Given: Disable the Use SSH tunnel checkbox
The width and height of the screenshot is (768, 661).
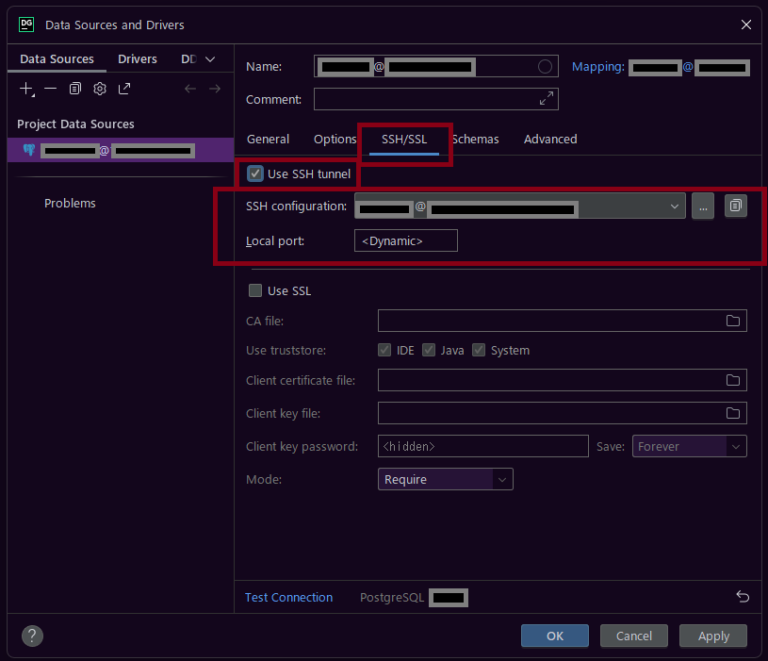Looking at the screenshot, I should (255, 174).
